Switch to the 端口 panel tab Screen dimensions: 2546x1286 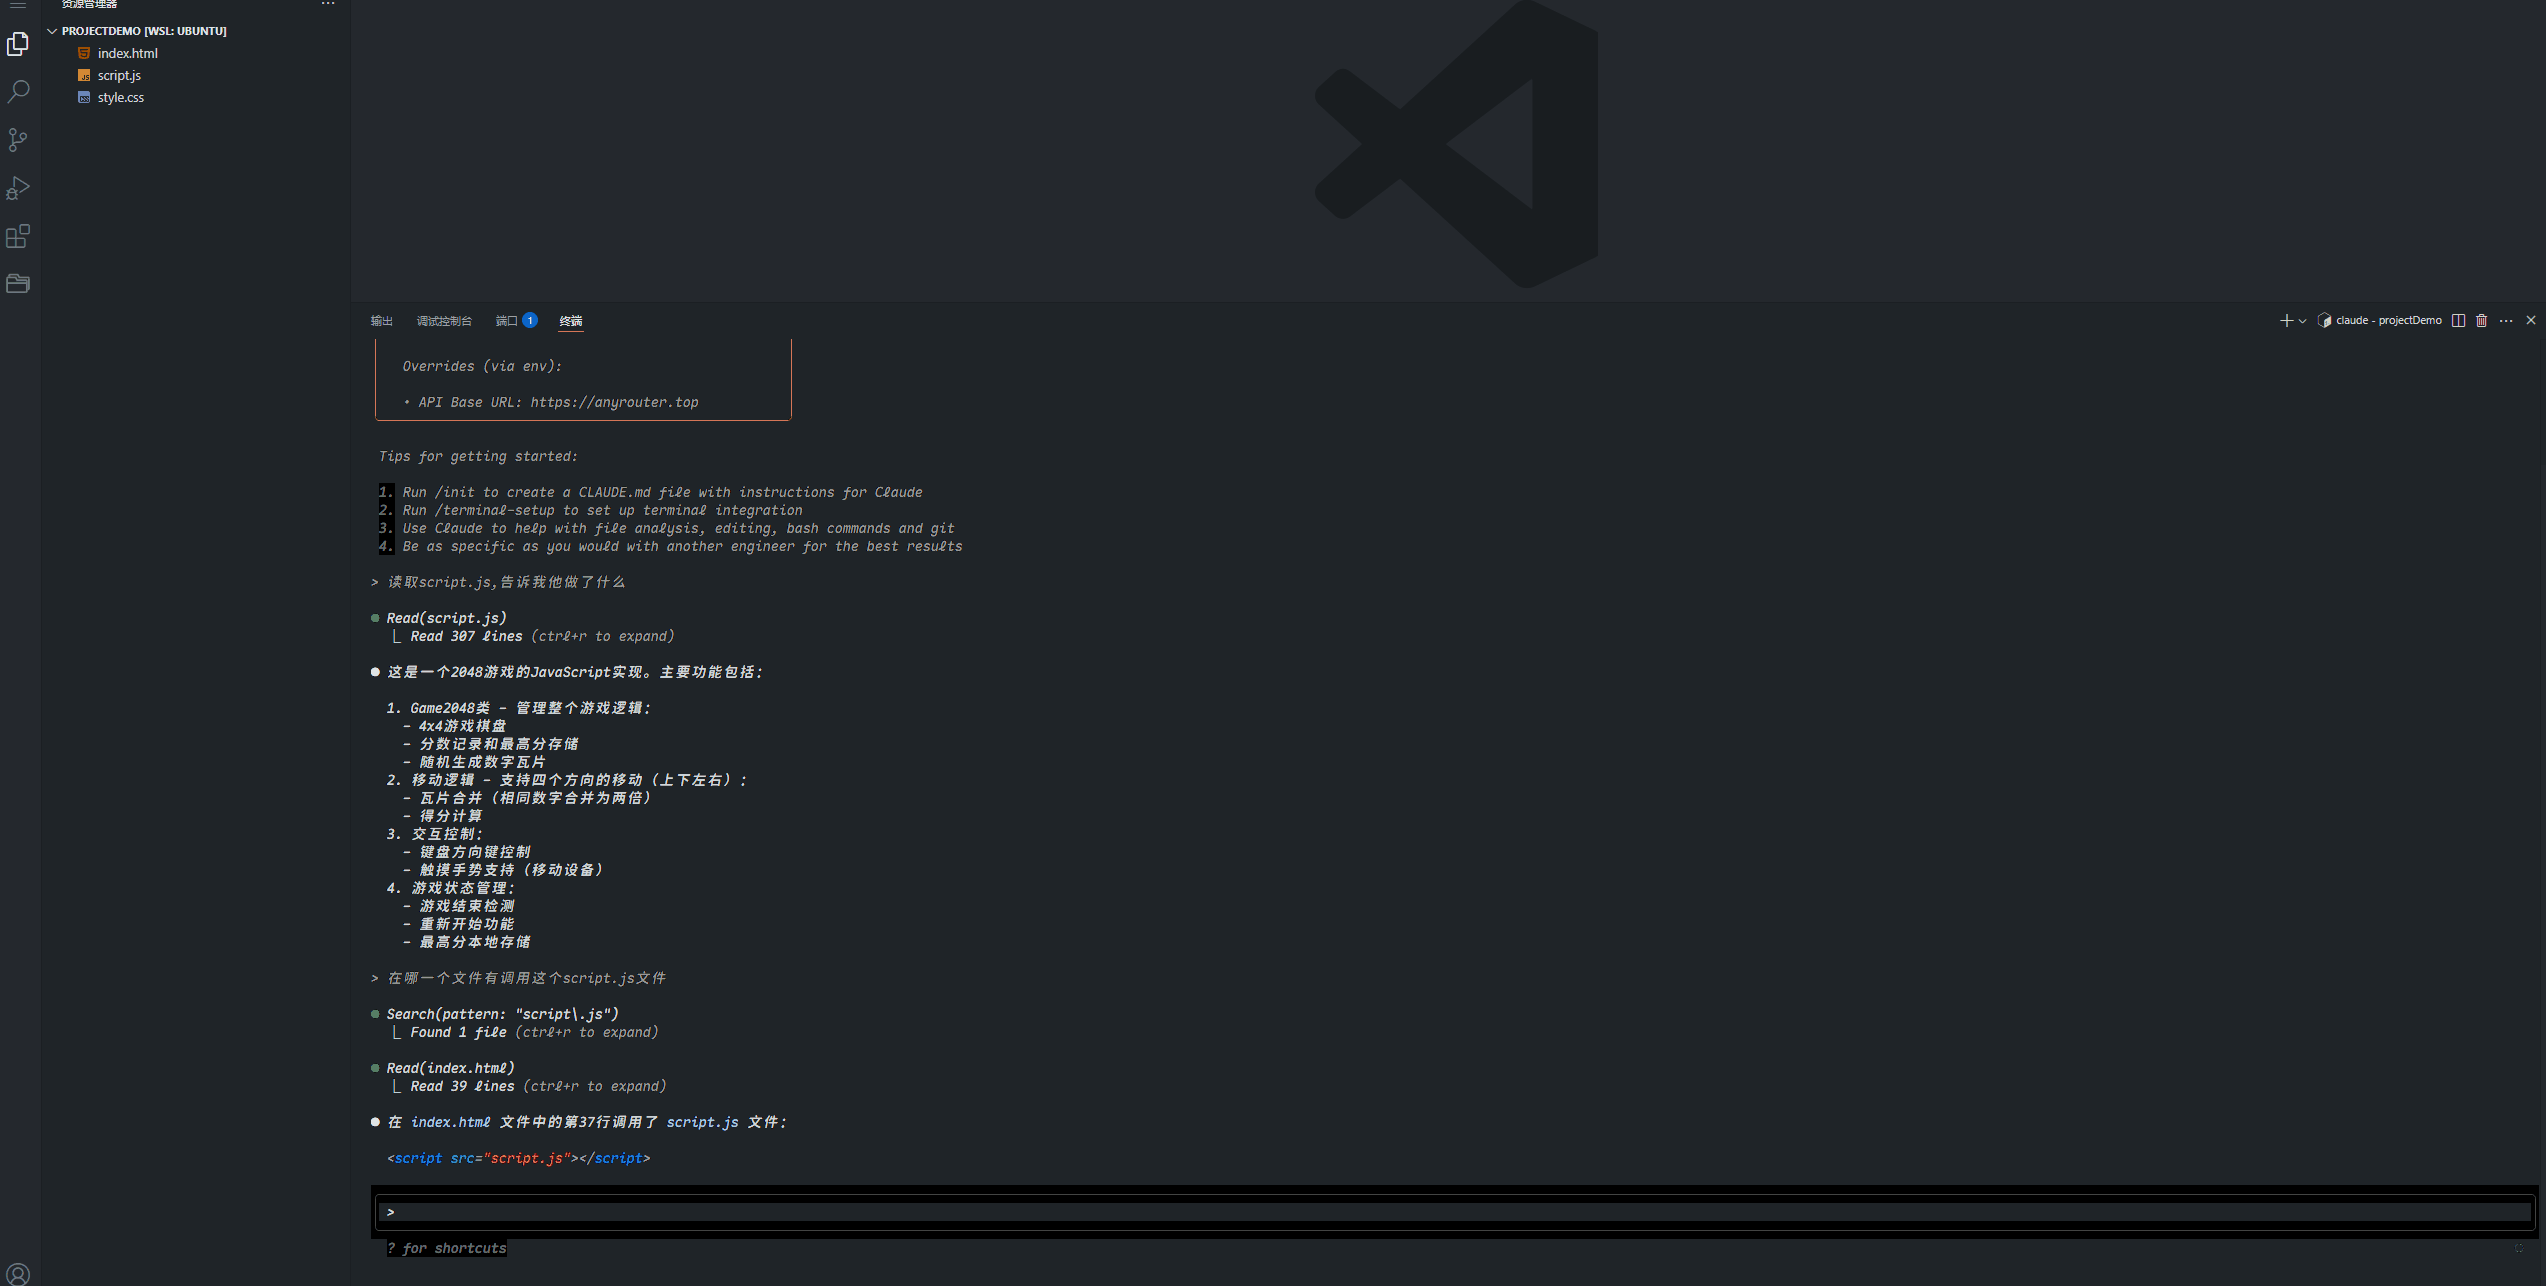pyautogui.click(x=516, y=321)
